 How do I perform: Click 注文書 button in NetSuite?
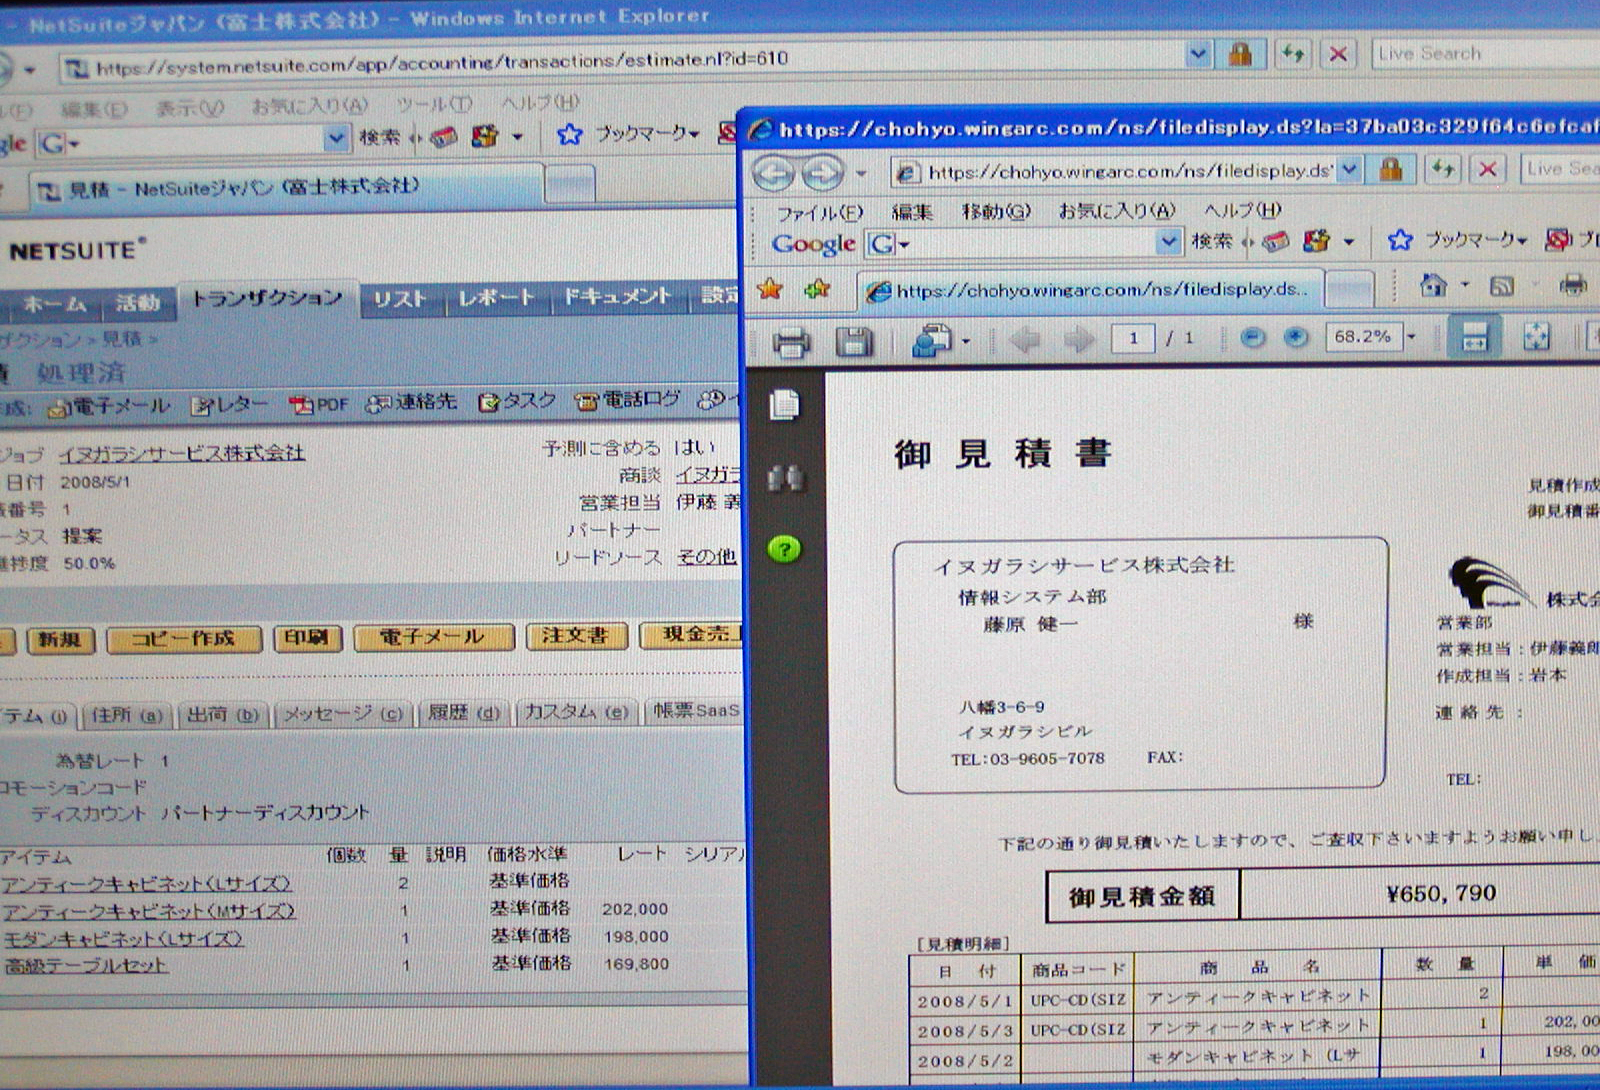coord(575,636)
